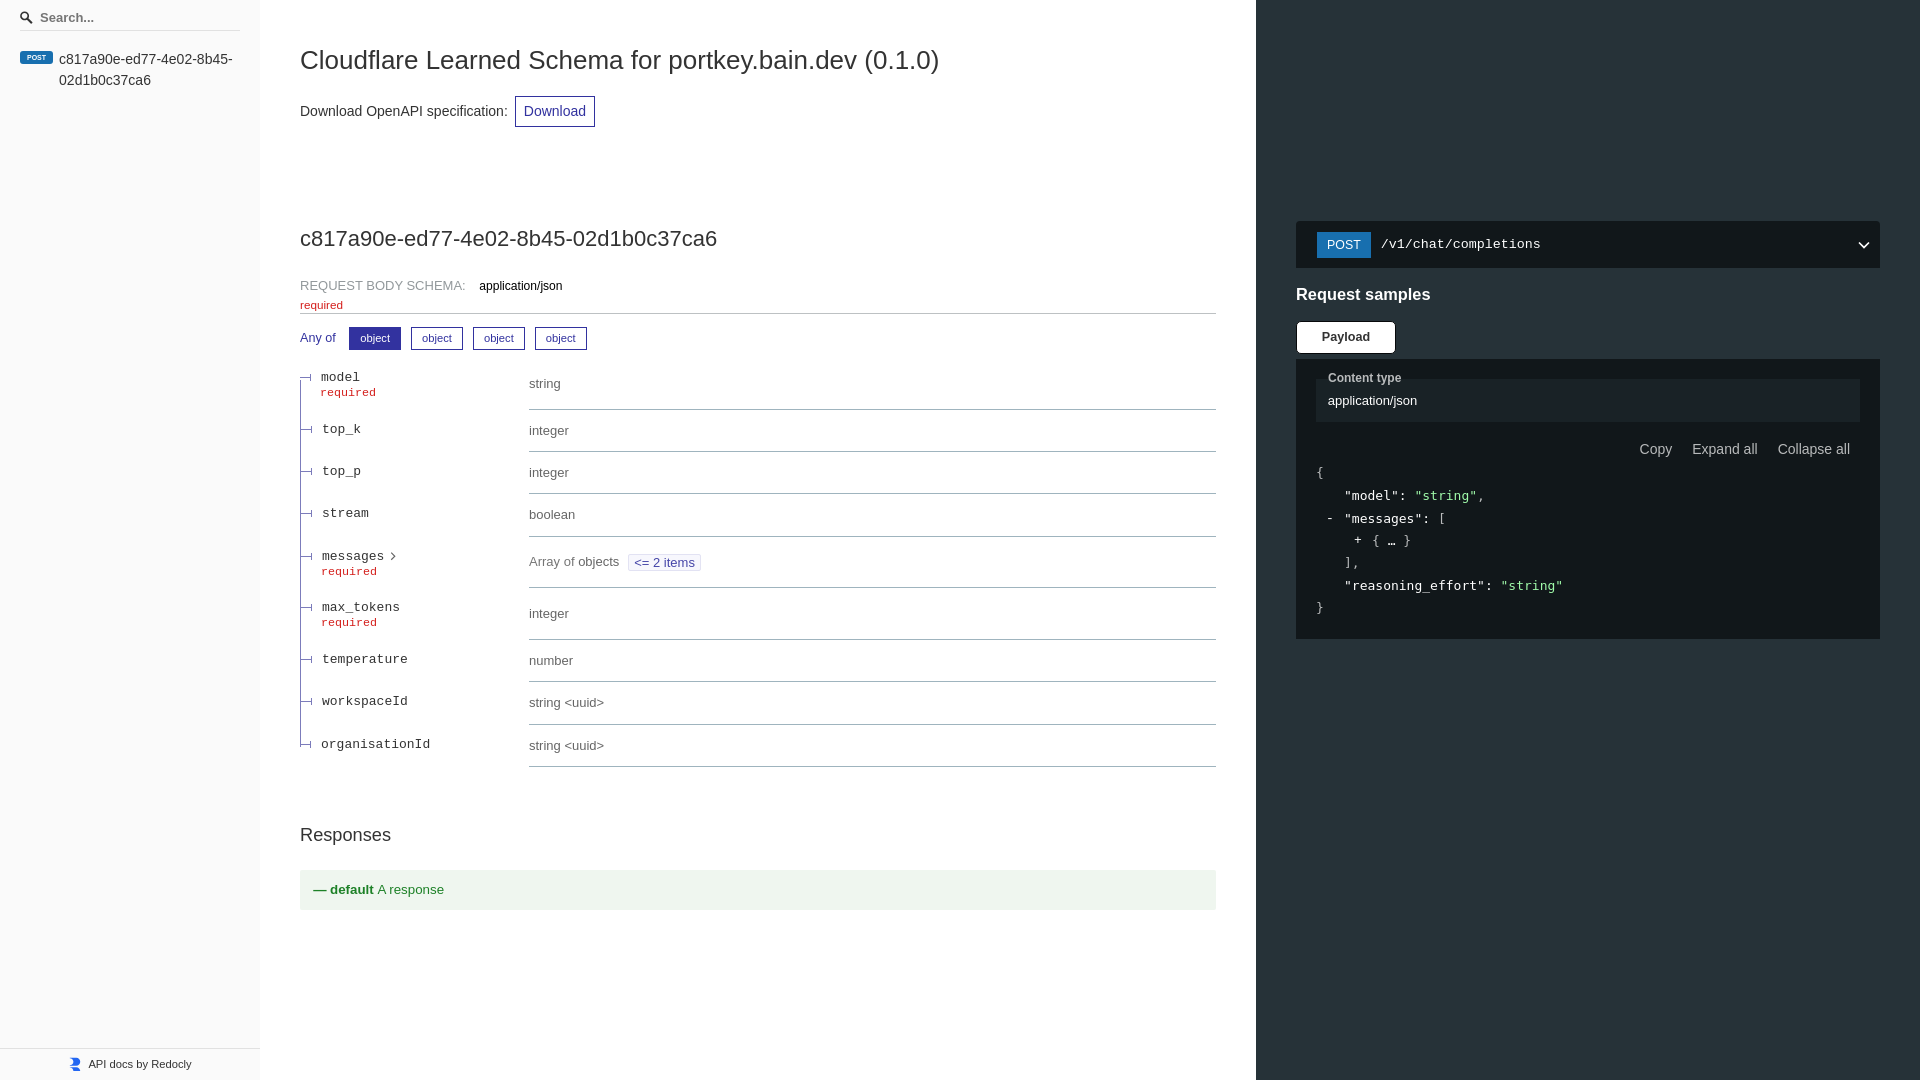
Task: Collapse the "messages" array in sample
Action: tap(1330, 519)
